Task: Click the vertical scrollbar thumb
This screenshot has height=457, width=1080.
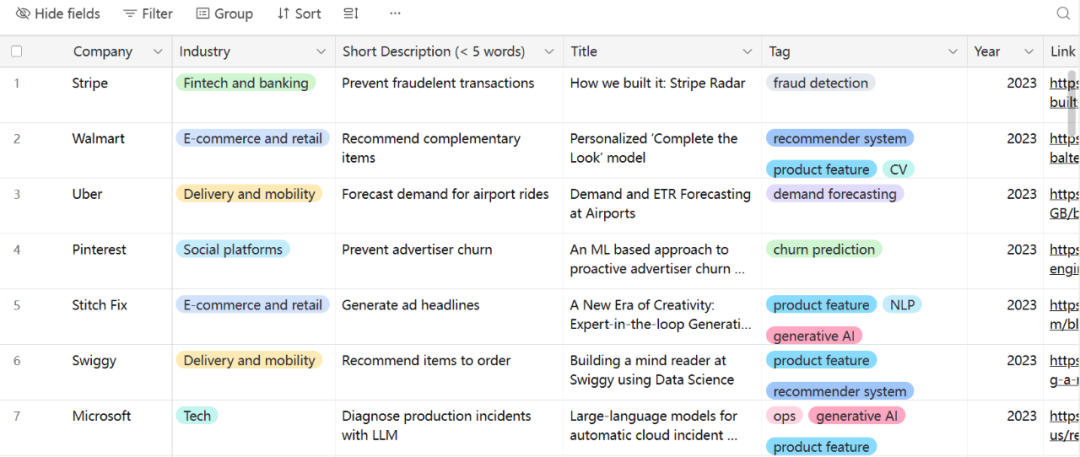Action: (1072, 101)
